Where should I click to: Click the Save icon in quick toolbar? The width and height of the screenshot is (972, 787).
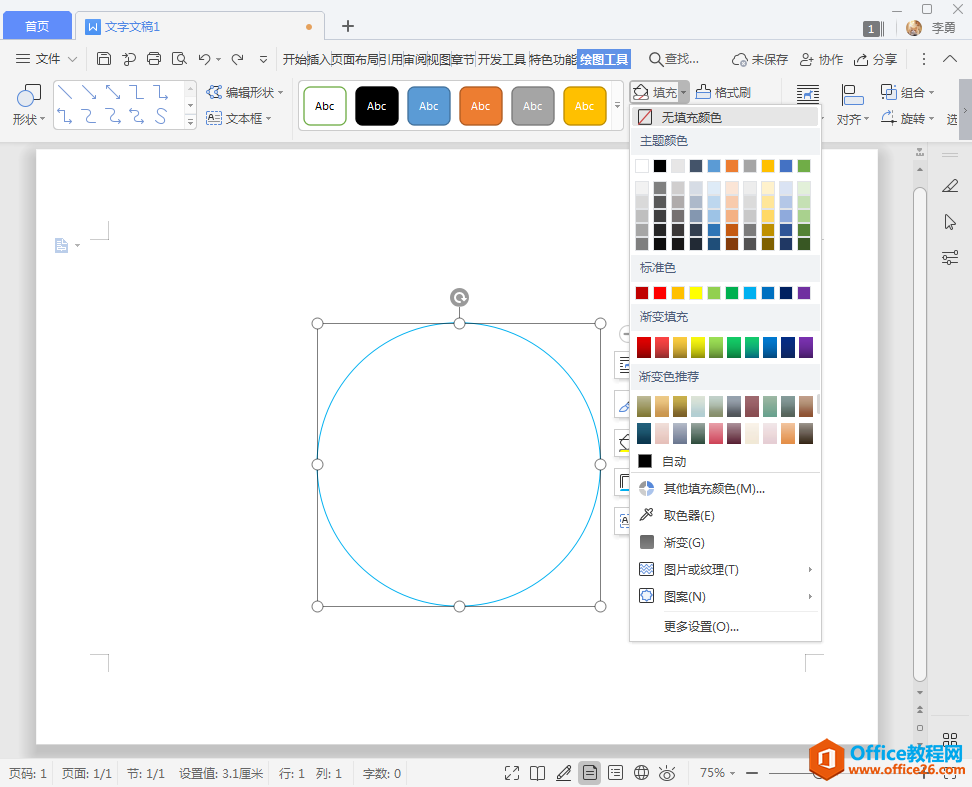tap(104, 59)
